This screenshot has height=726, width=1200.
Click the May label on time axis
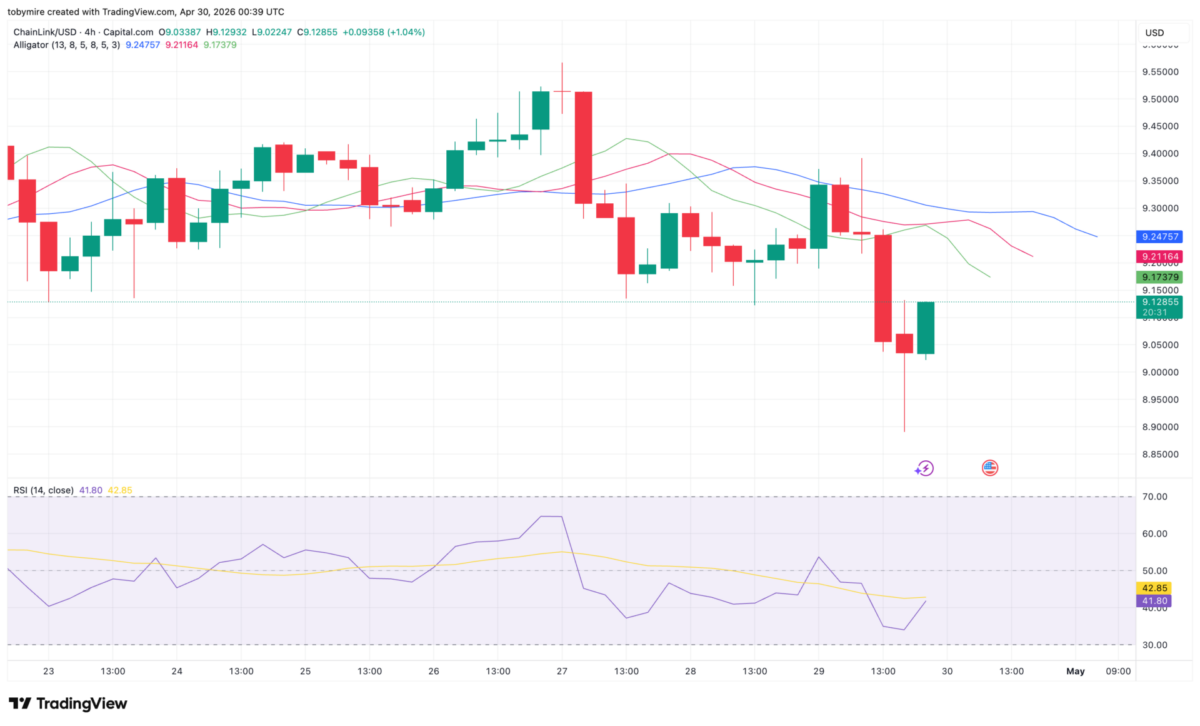coord(1075,671)
